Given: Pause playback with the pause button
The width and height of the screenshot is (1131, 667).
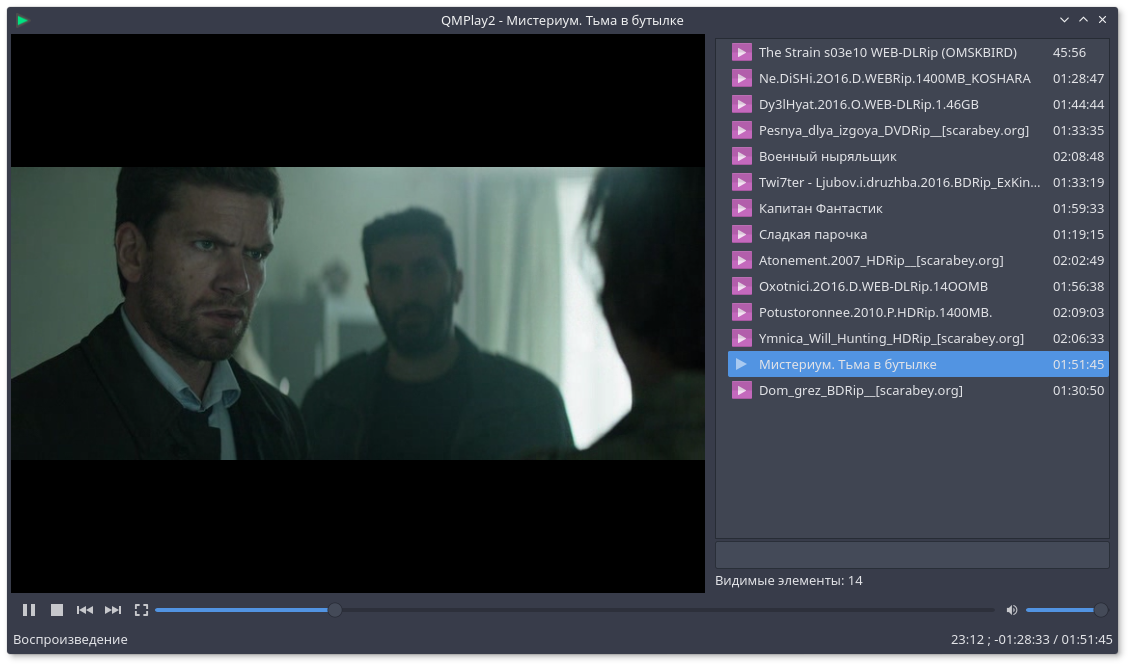Looking at the screenshot, I should pos(29,610).
